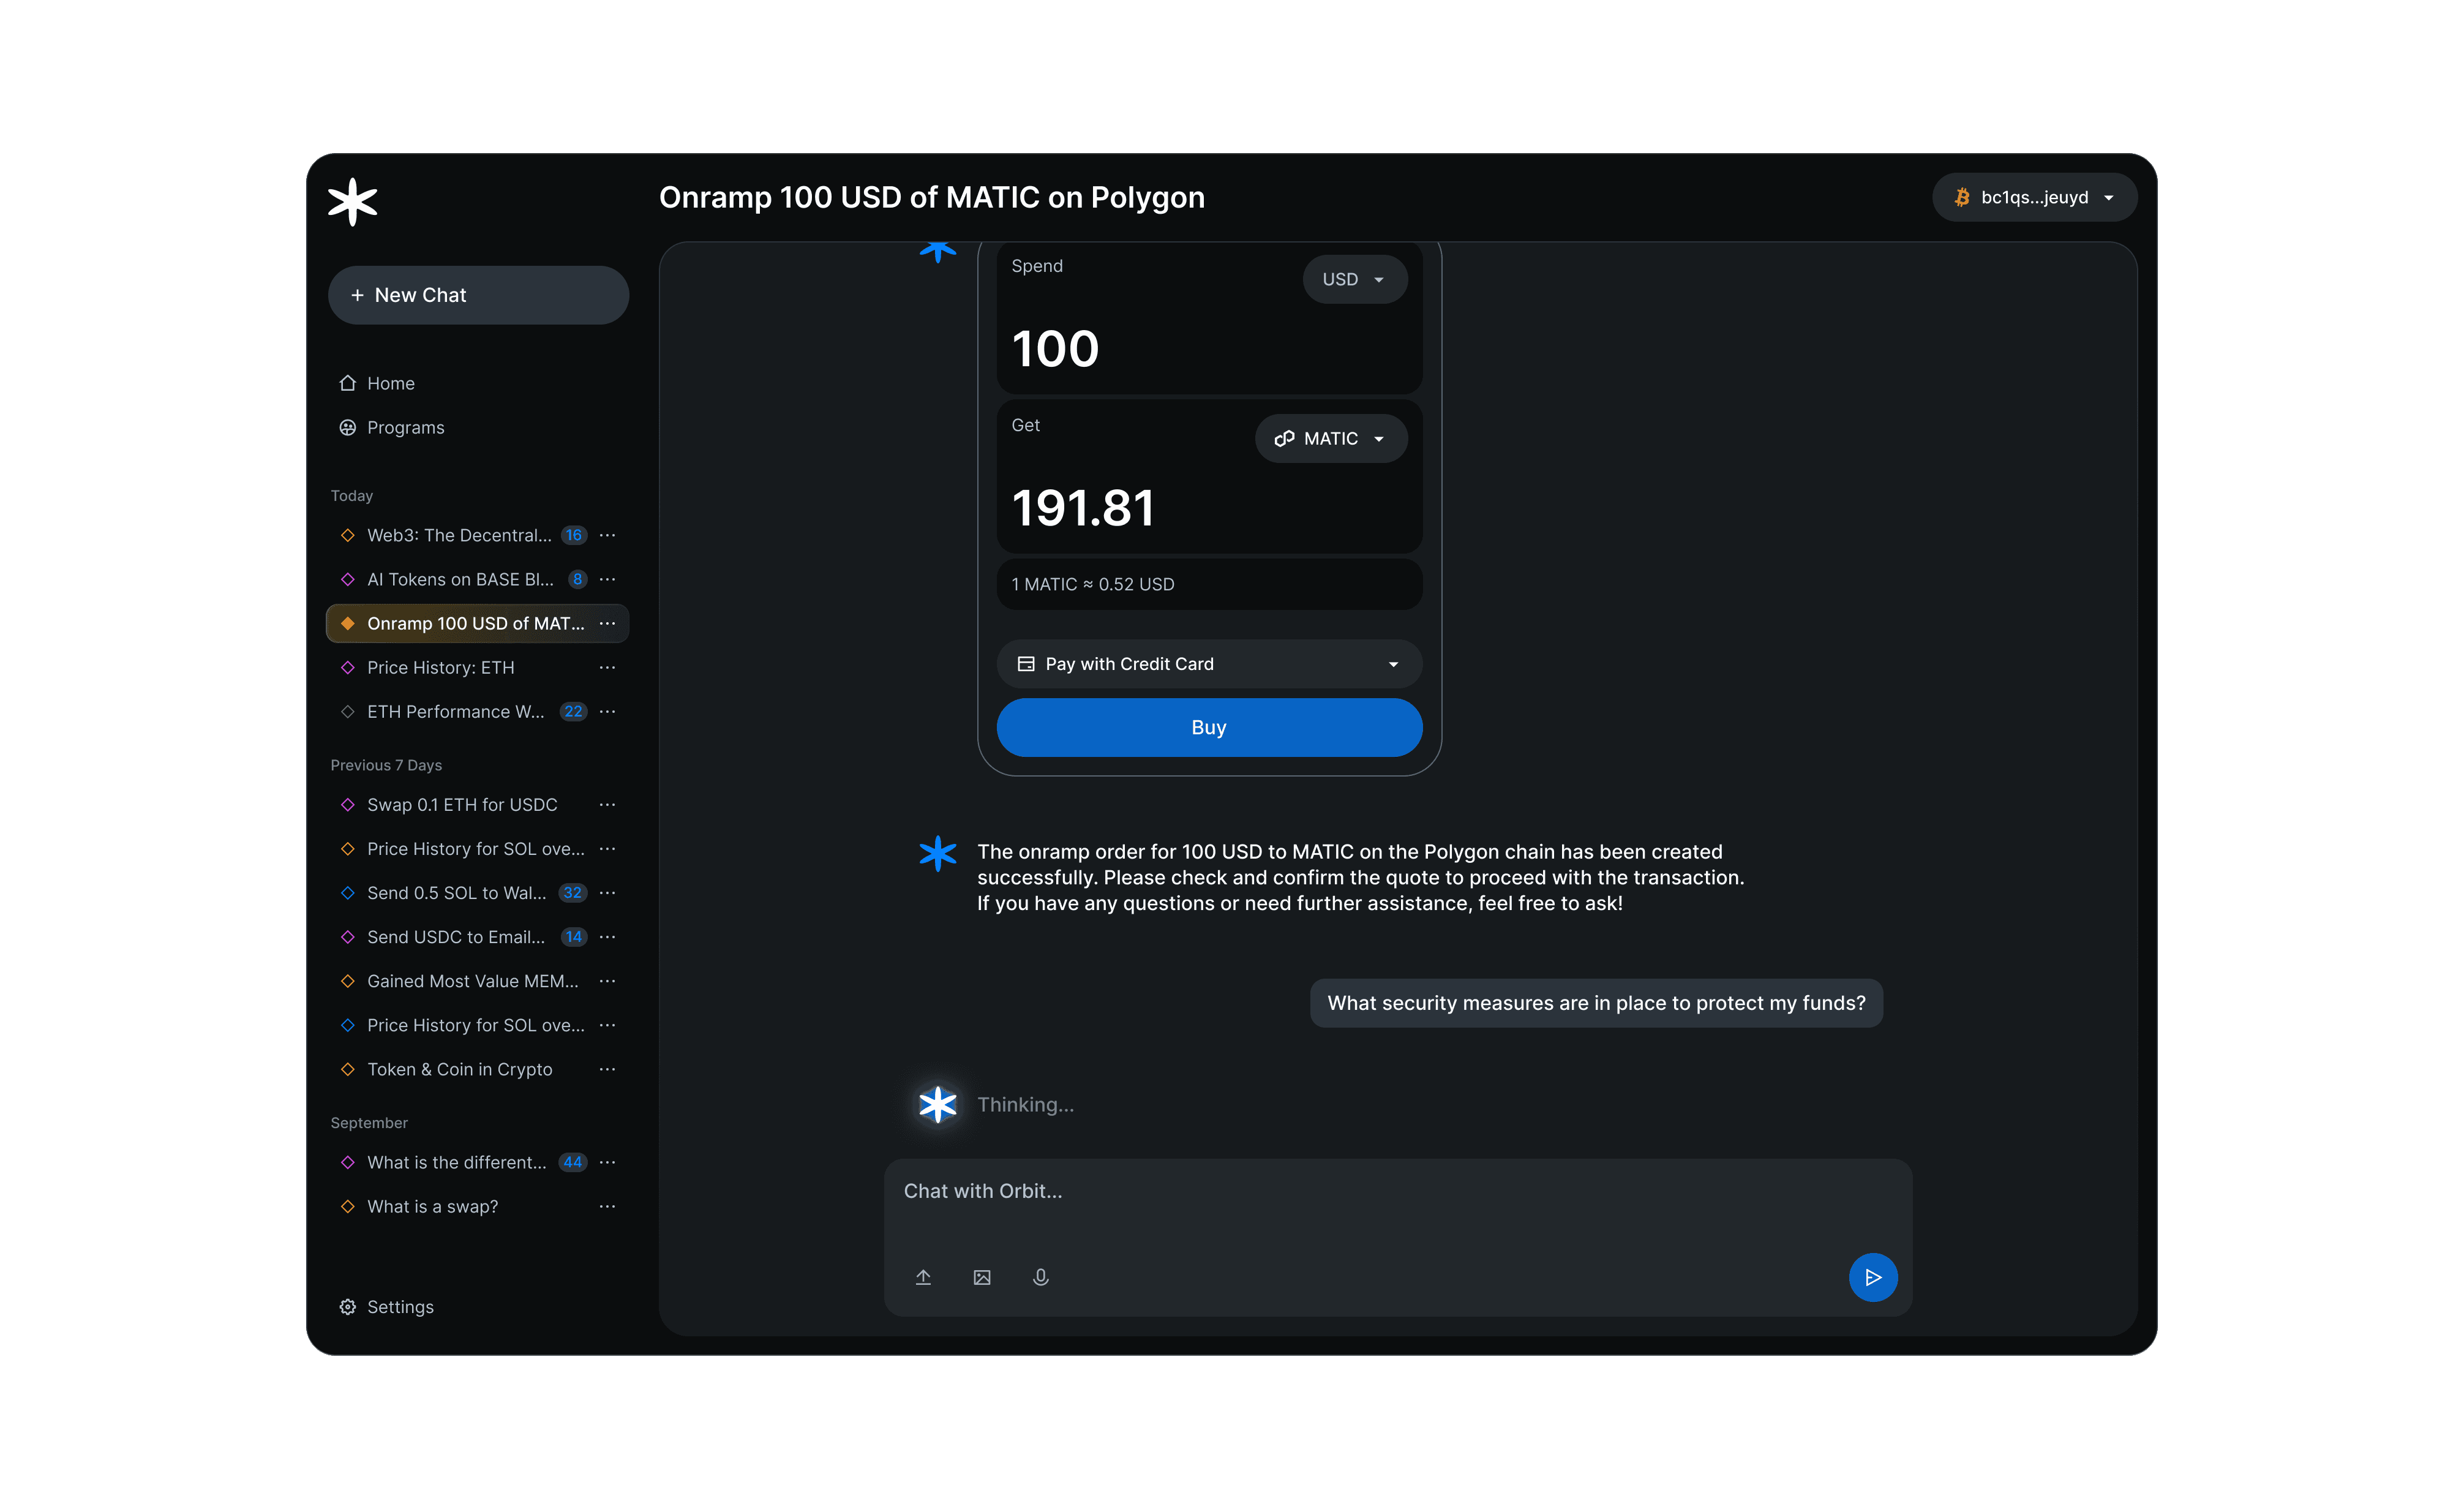Open the MATIC token selector
This screenshot has width=2464, height=1509.
click(x=1330, y=439)
